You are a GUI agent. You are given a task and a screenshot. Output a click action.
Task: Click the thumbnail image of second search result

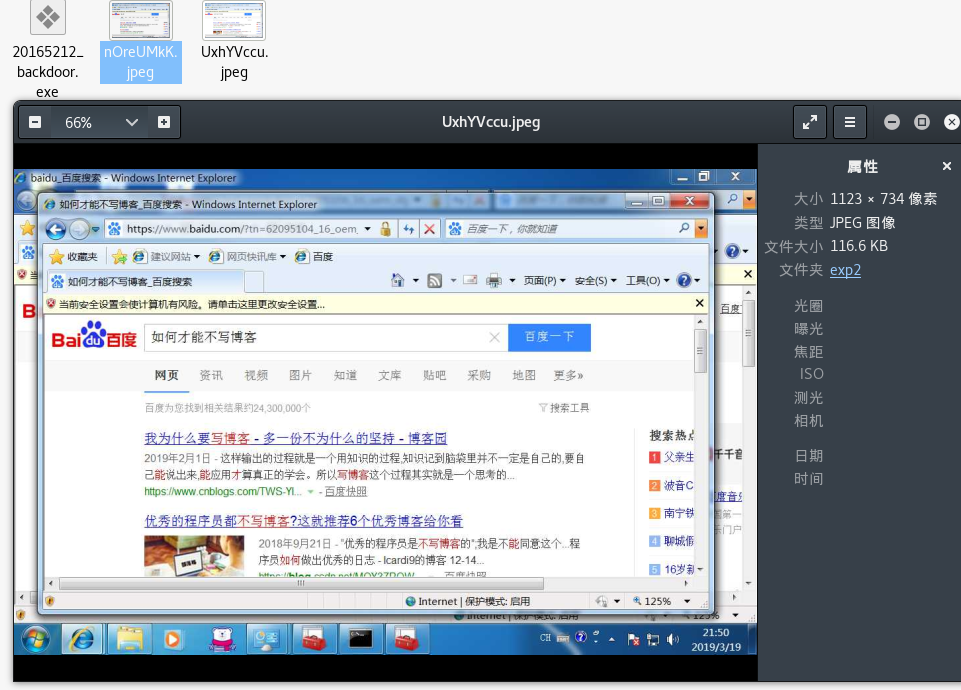pos(194,556)
